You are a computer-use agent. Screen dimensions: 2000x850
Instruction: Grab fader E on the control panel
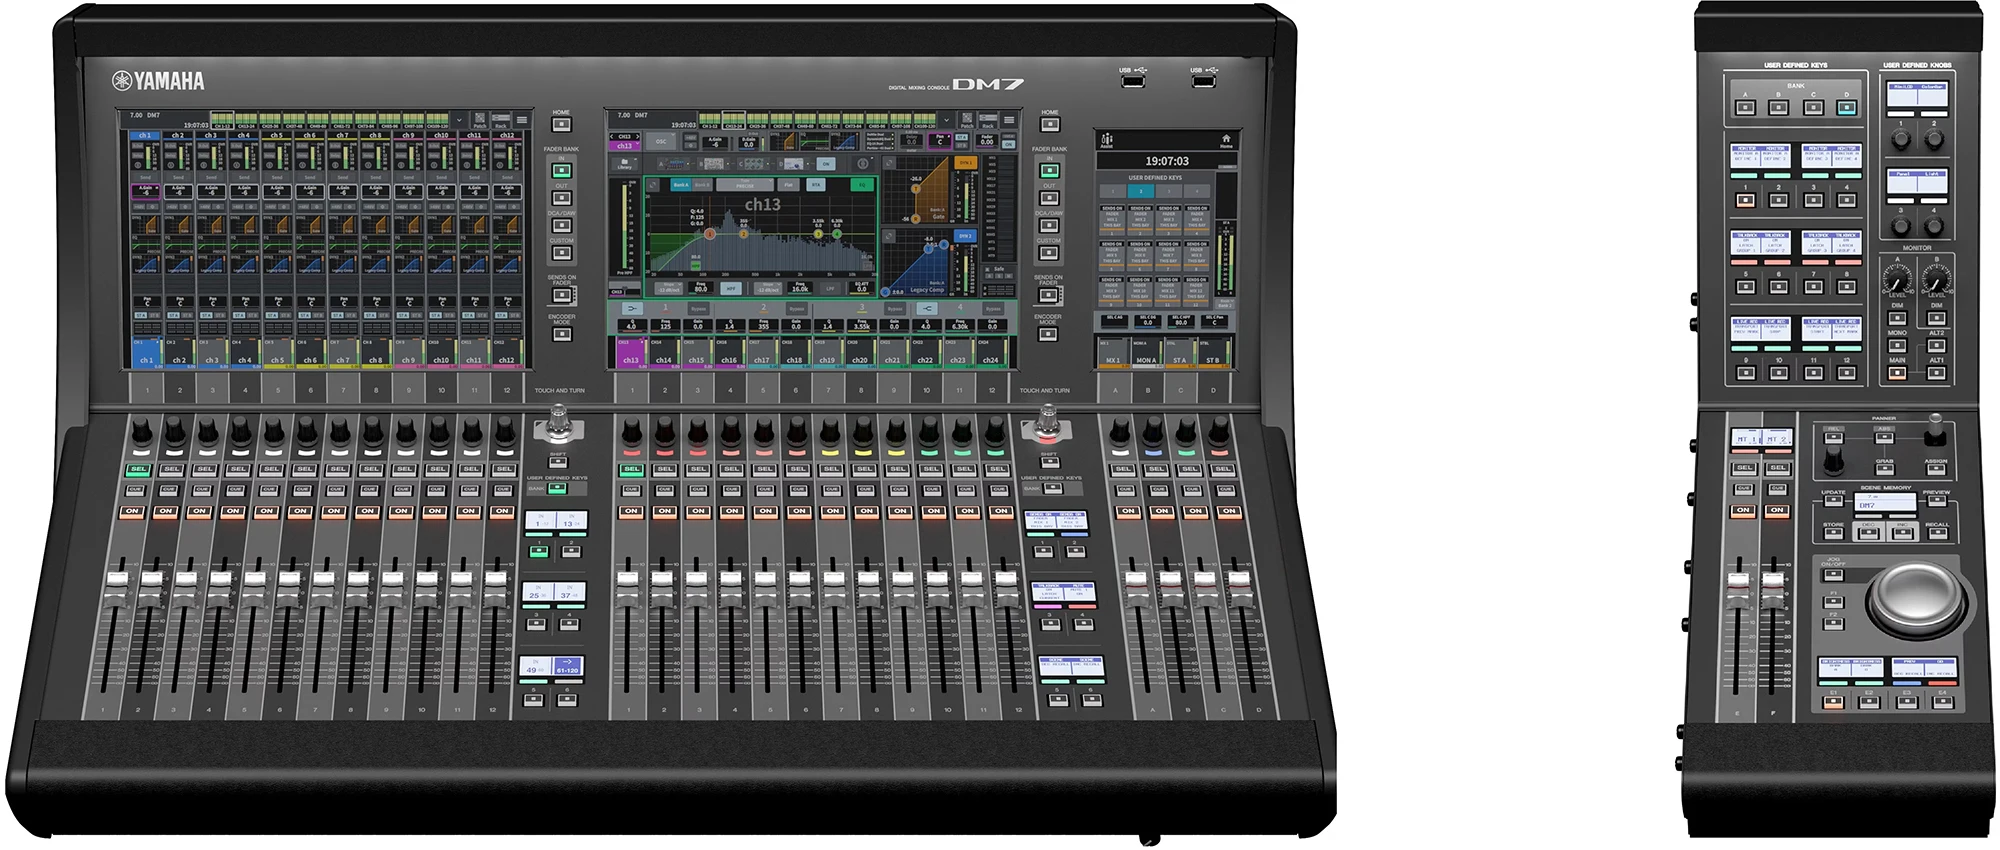click(x=1738, y=590)
